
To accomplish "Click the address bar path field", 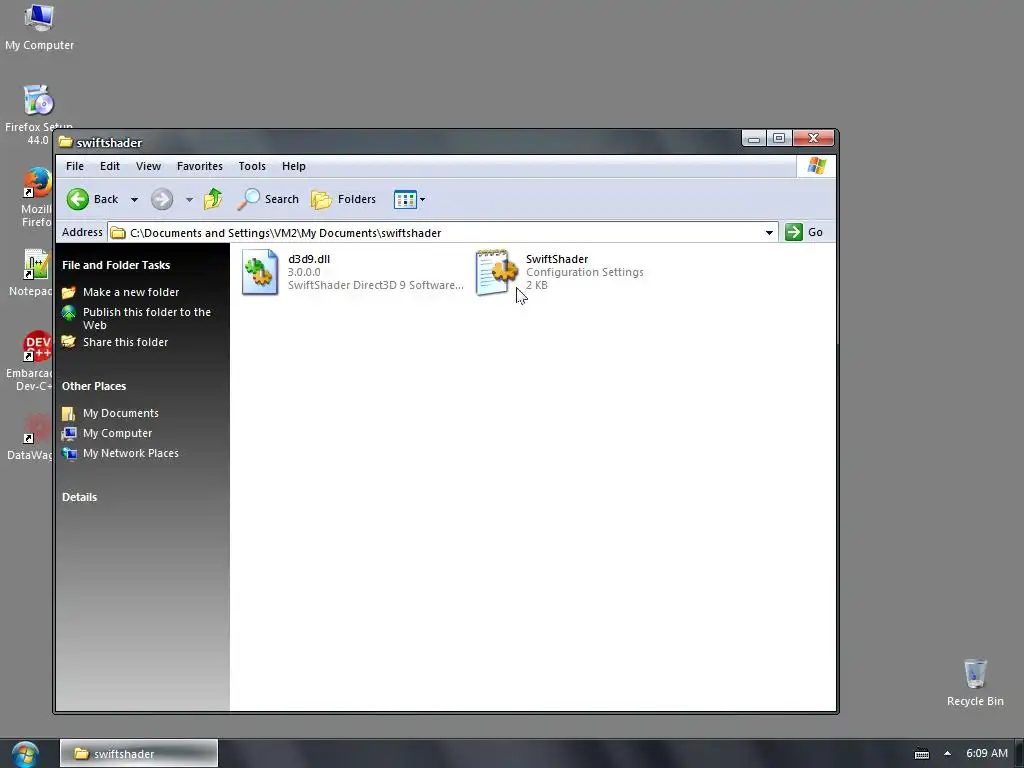I will (443, 232).
